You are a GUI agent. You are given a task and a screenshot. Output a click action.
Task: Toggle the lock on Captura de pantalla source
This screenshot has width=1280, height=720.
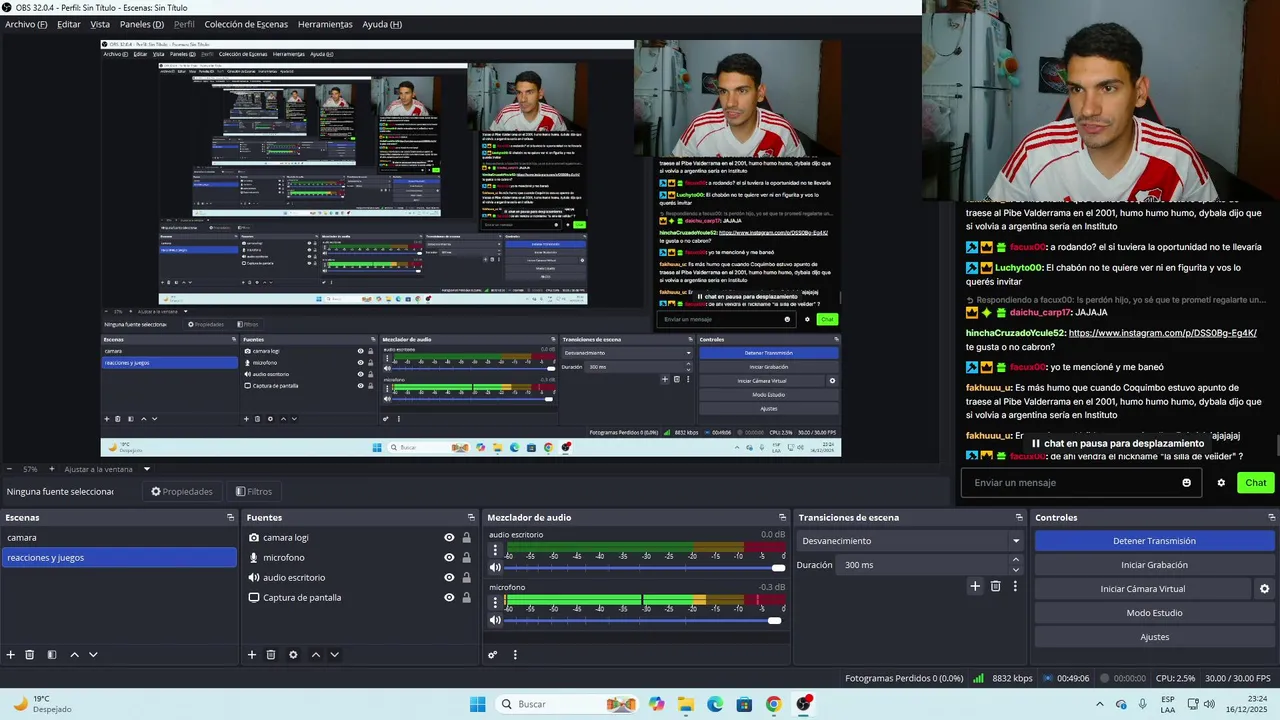[x=466, y=597]
